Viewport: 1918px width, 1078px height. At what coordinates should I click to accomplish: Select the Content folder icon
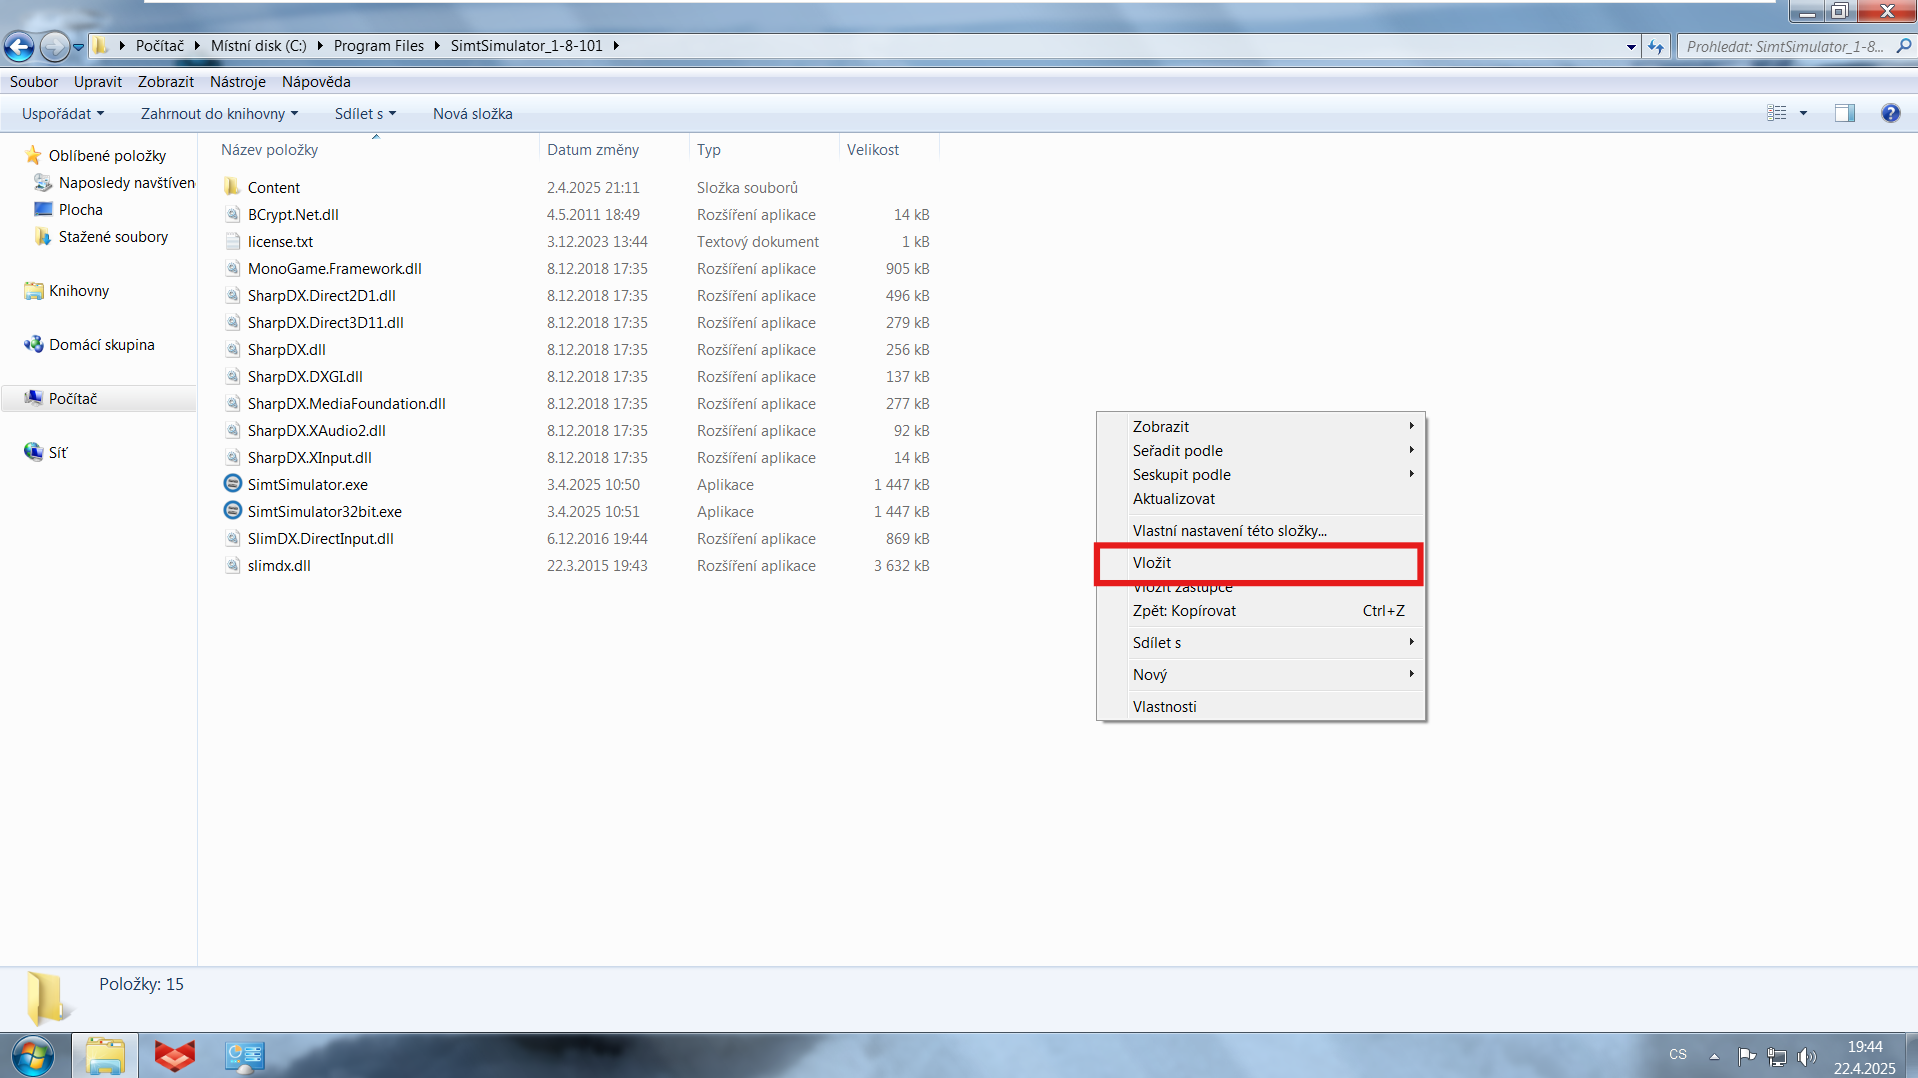tap(233, 187)
